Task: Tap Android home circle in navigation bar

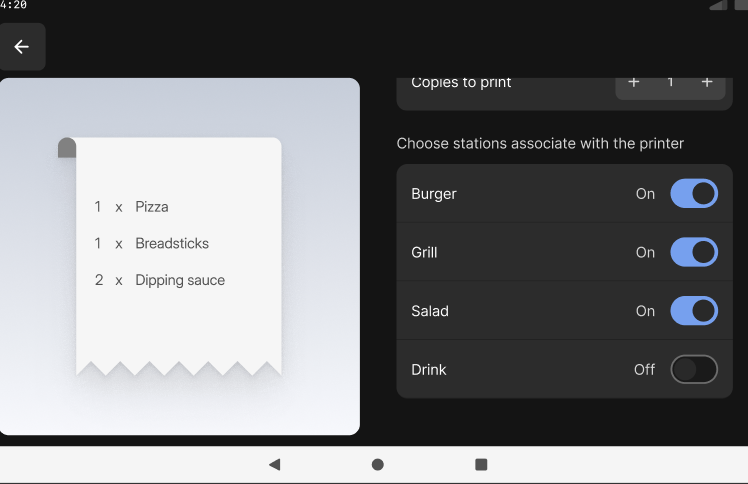Action: 378,464
